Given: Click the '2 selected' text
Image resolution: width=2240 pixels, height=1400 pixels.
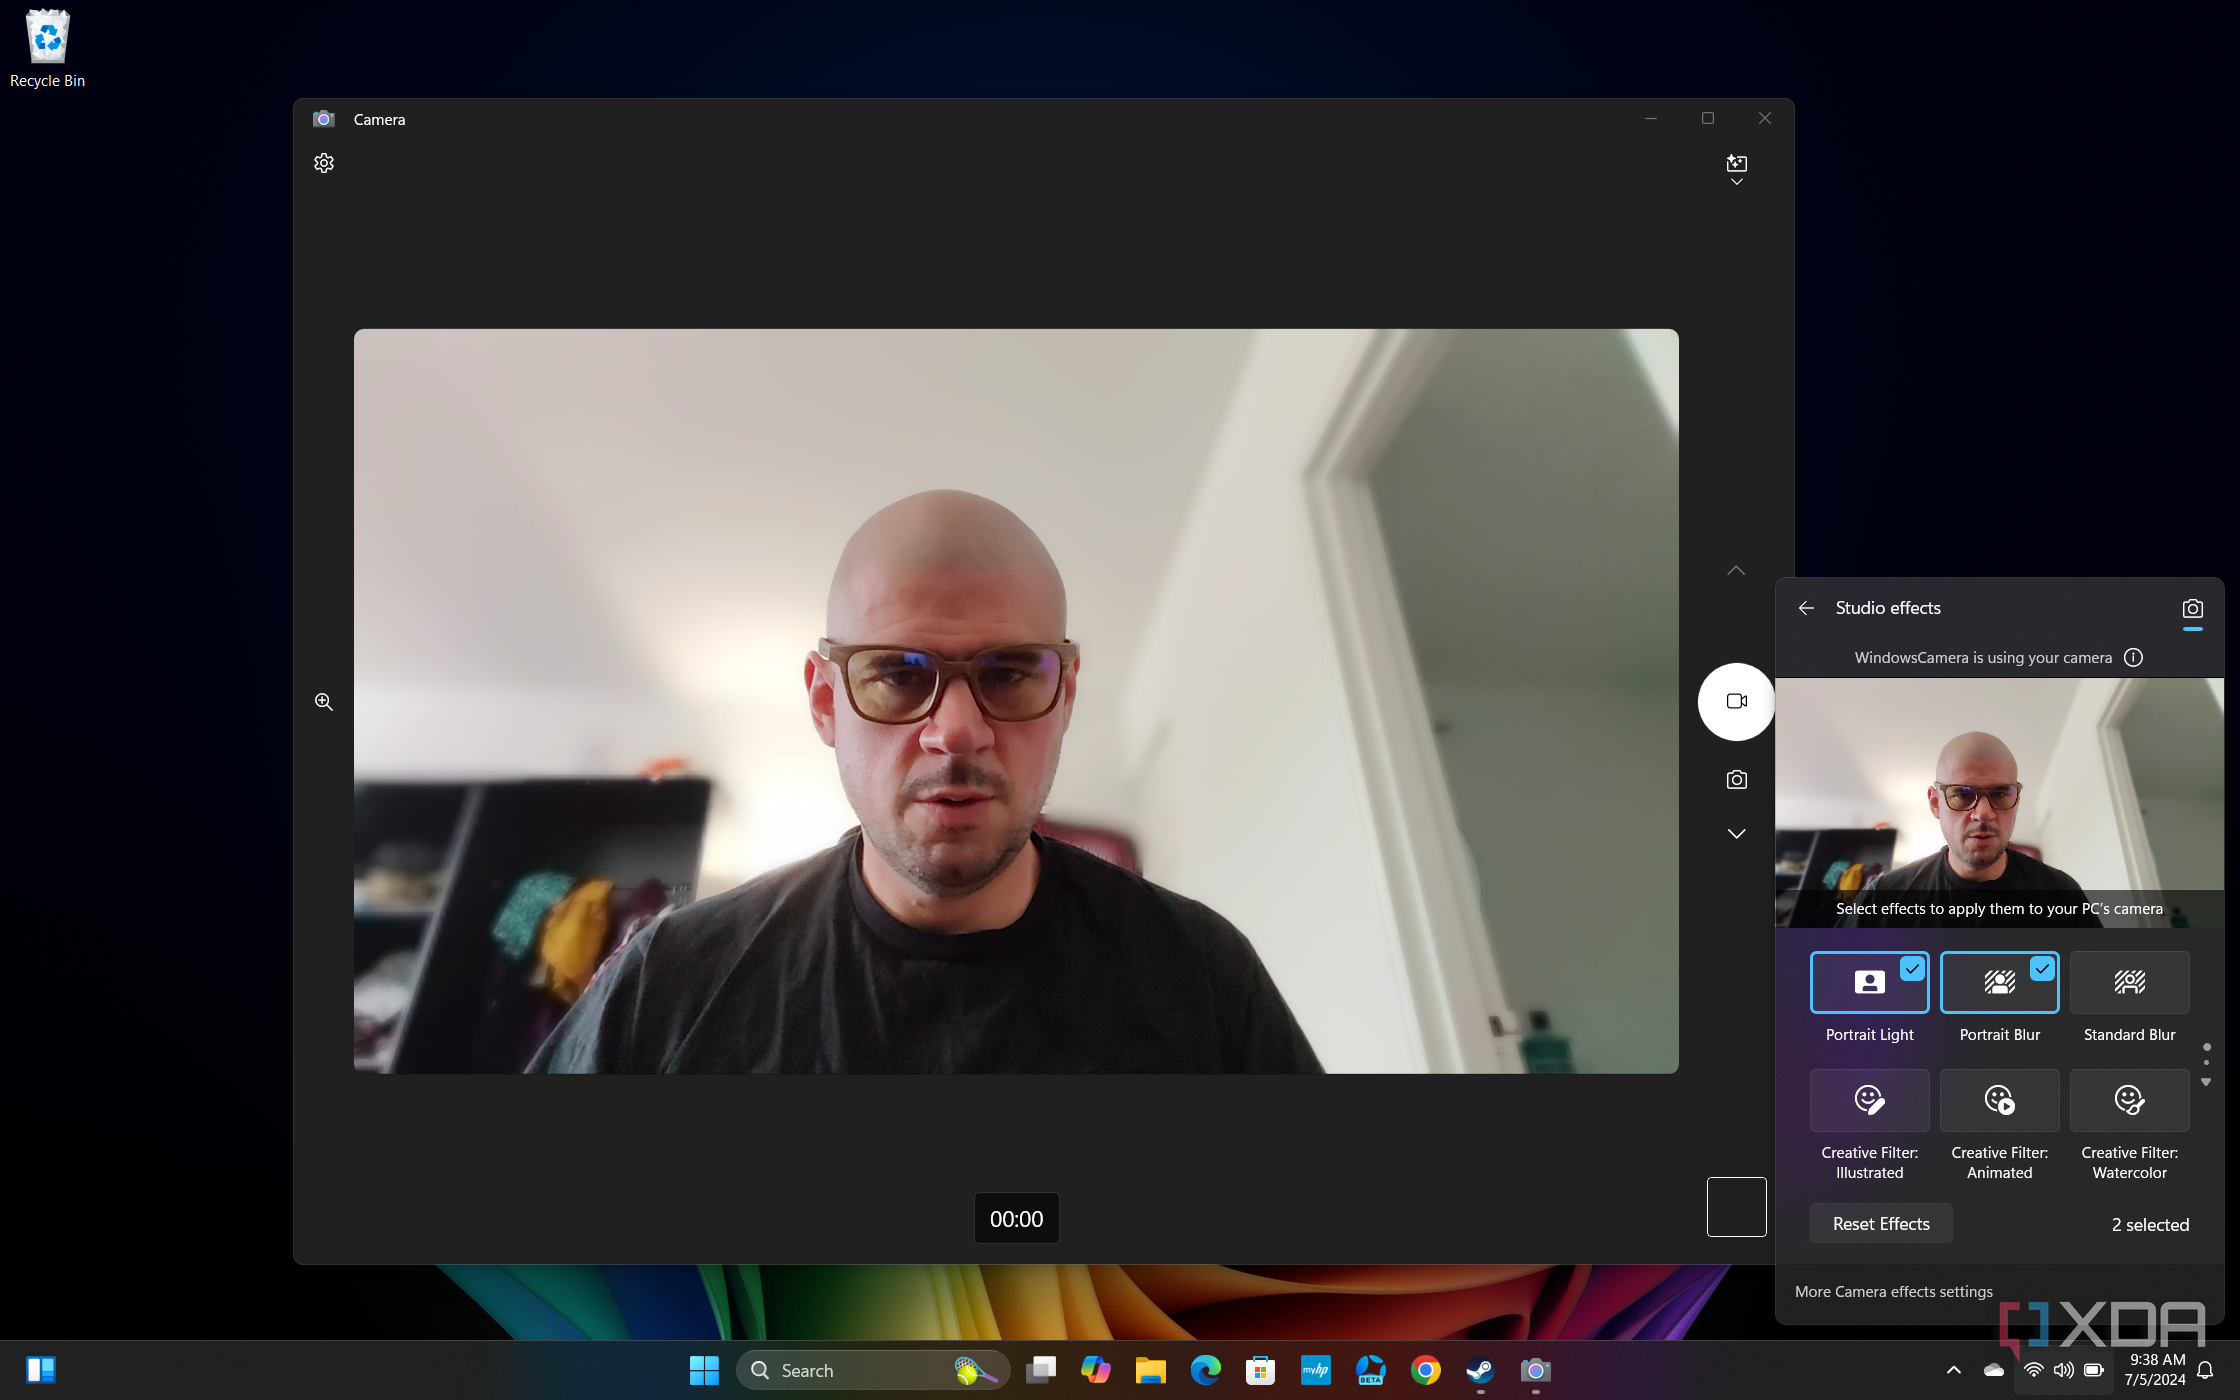Looking at the screenshot, I should tap(2150, 1225).
